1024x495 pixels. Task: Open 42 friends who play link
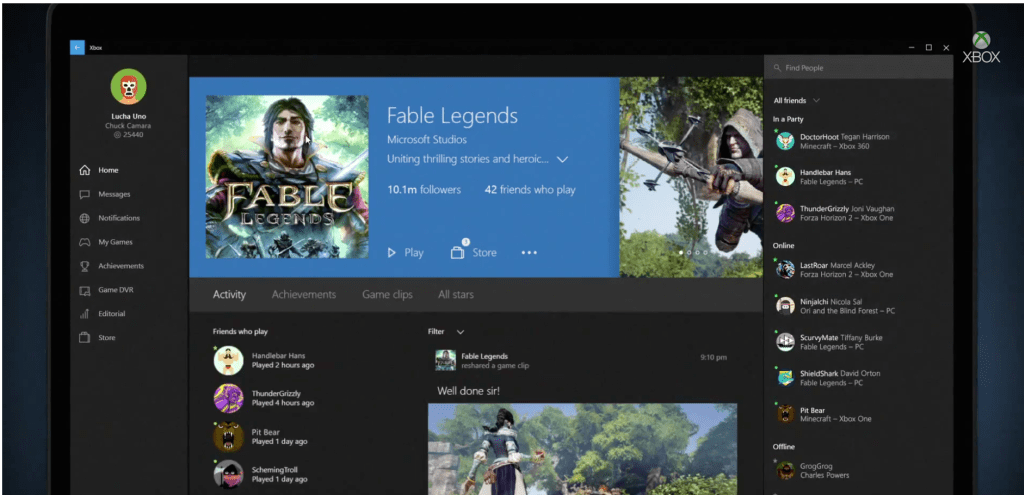(530, 190)
